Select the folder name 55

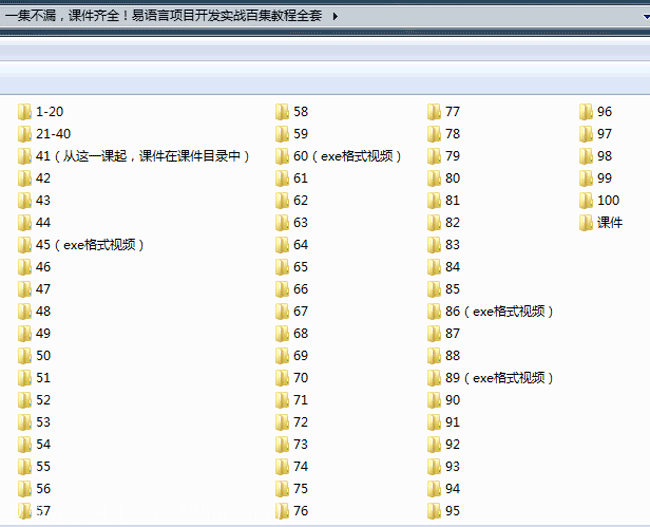pyautogui.click(x=43, y=466)
